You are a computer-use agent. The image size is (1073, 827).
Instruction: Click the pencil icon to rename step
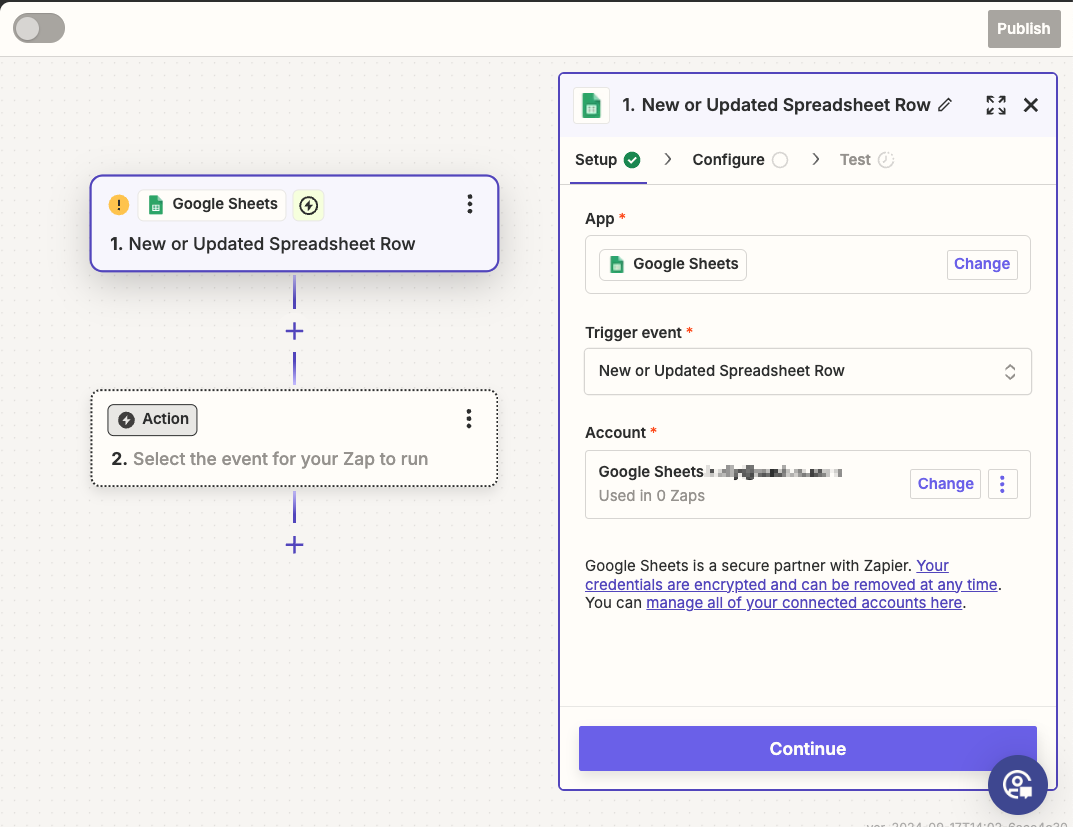click(x=945, y=105)
